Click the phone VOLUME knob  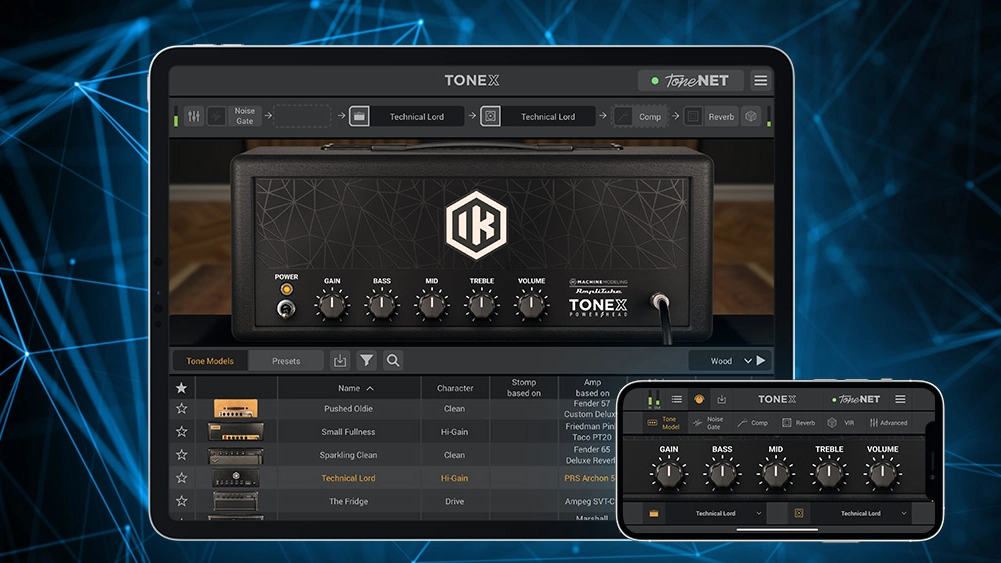[882, 474]
